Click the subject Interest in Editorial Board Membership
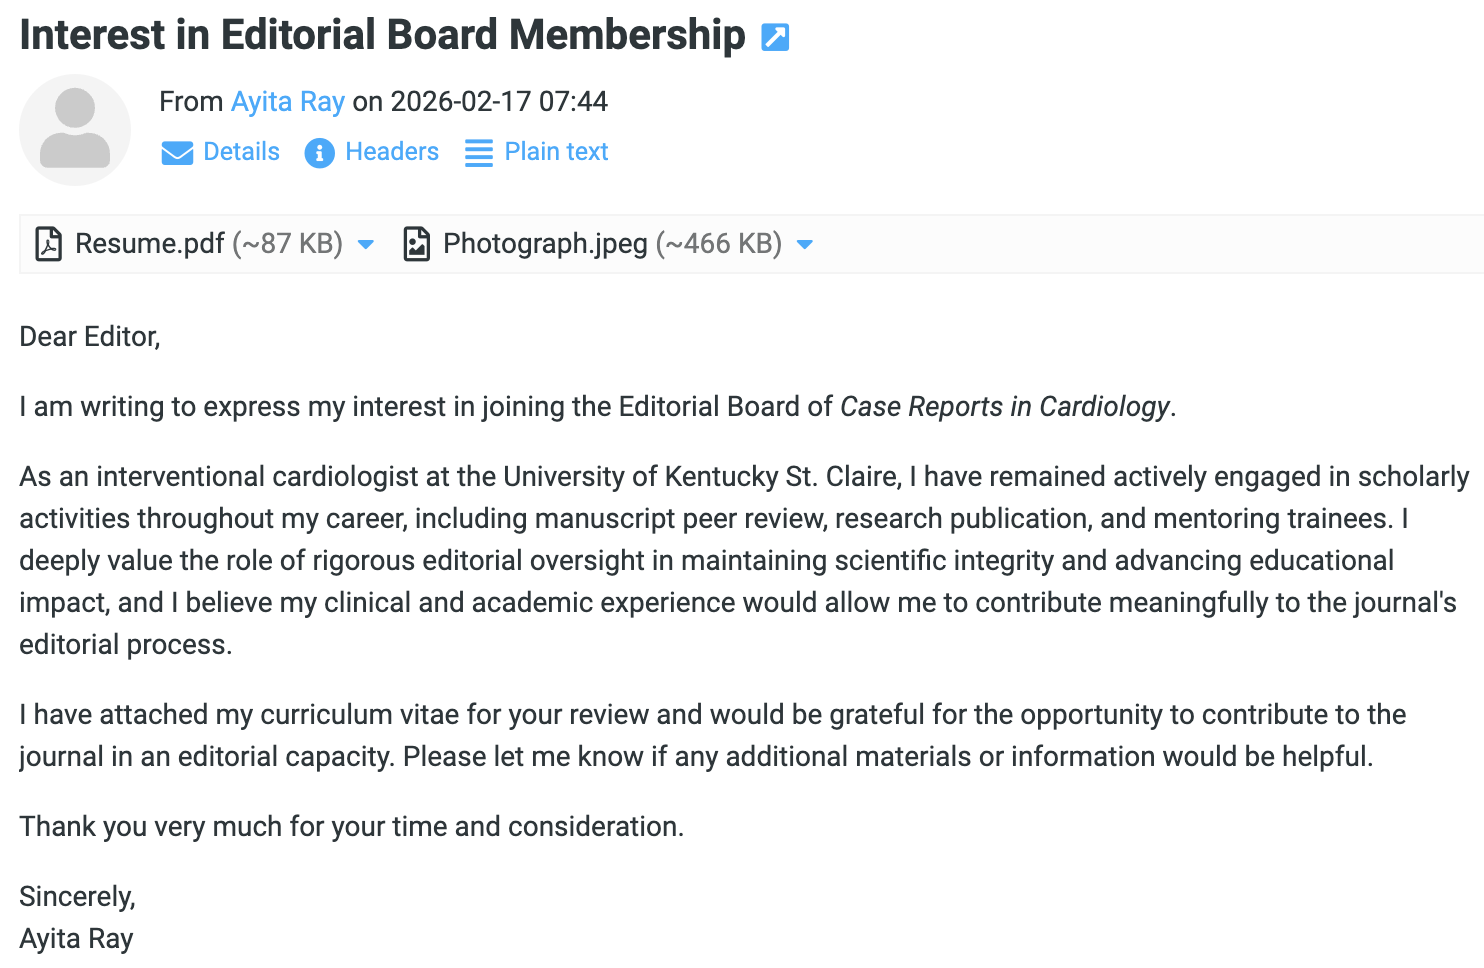This screenshot has width=1484, height=968. [382, 35]
